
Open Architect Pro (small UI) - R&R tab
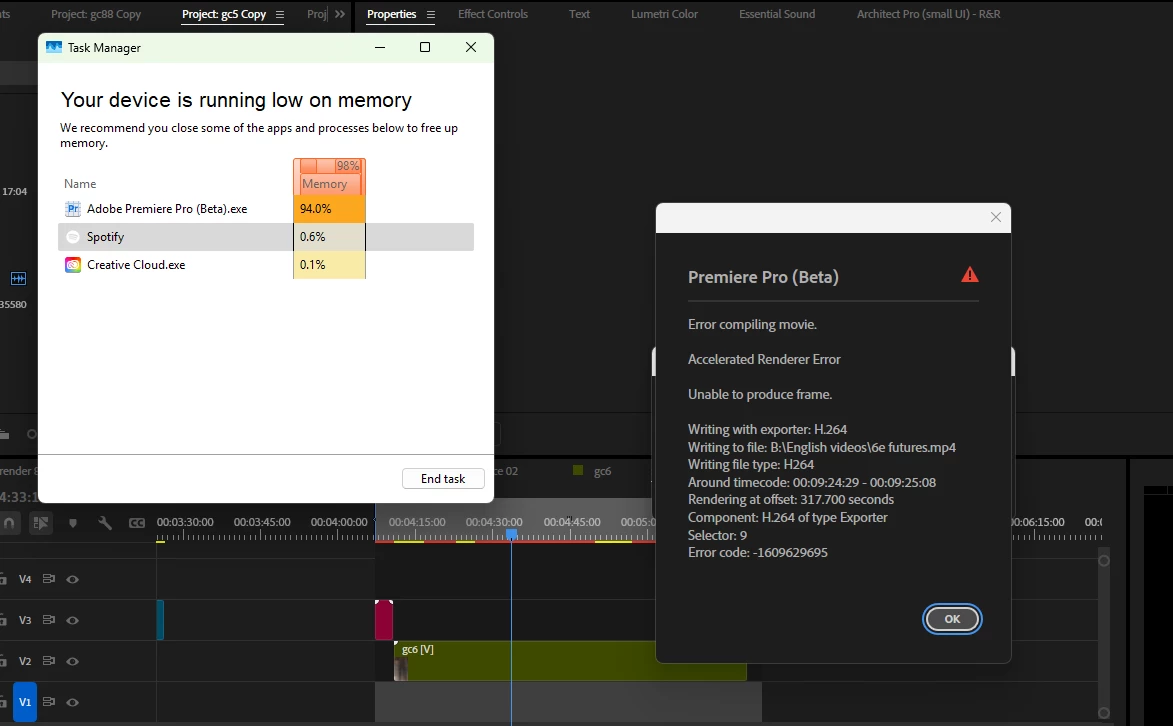pos(928,14)
